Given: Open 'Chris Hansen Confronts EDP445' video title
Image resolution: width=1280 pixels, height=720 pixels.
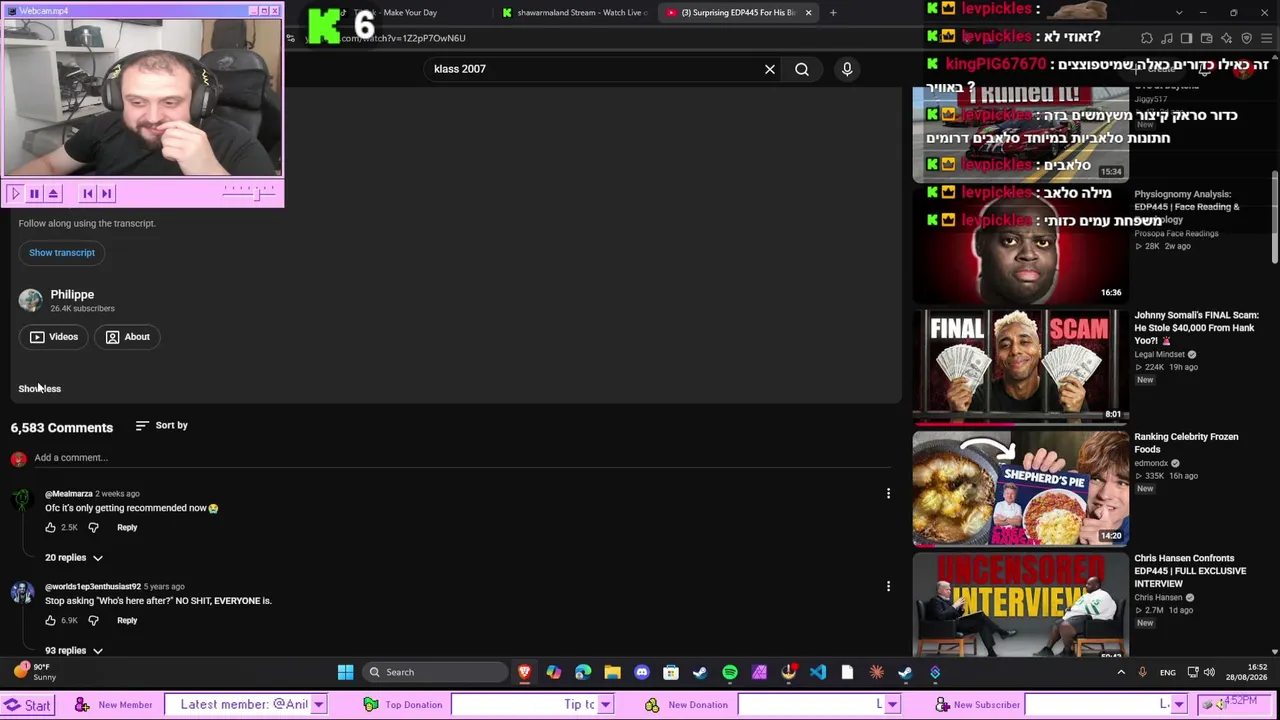Looking at the screenshot, I should coord(1190,571).
